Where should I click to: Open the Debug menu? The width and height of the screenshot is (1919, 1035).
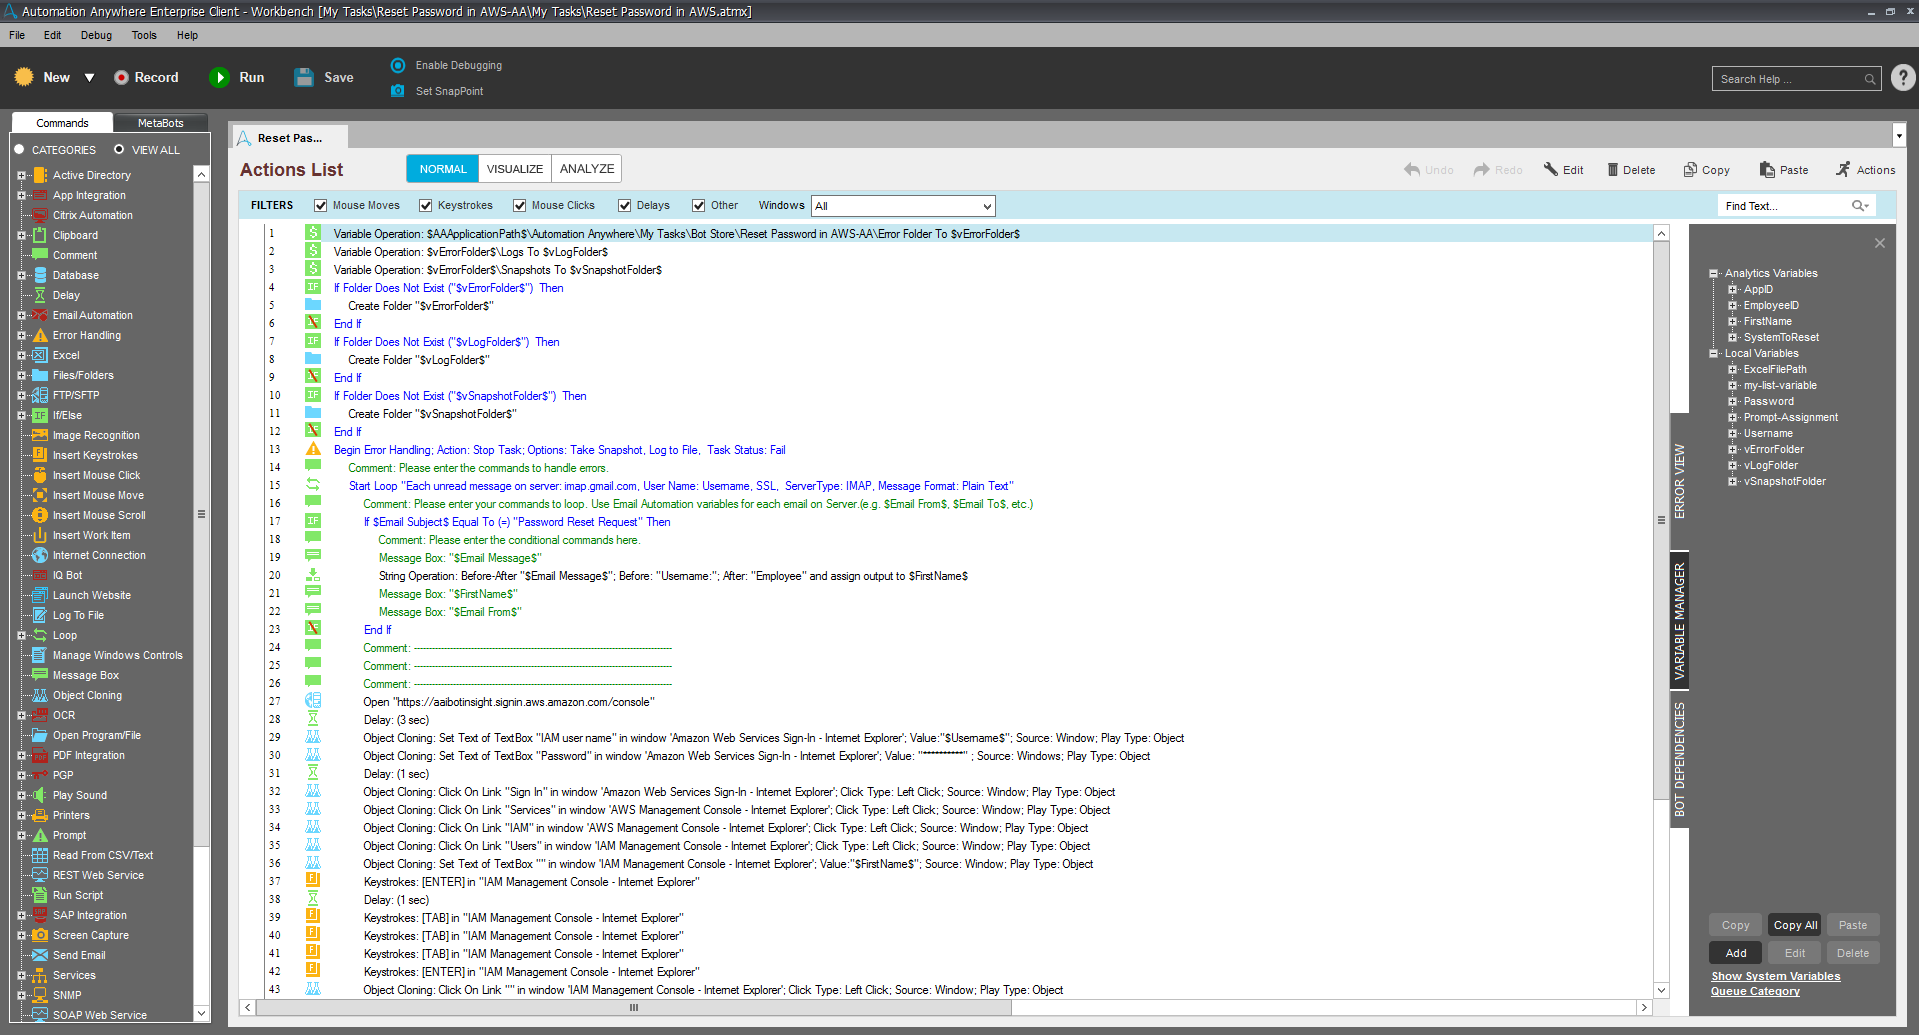click(x=96, y=35)
